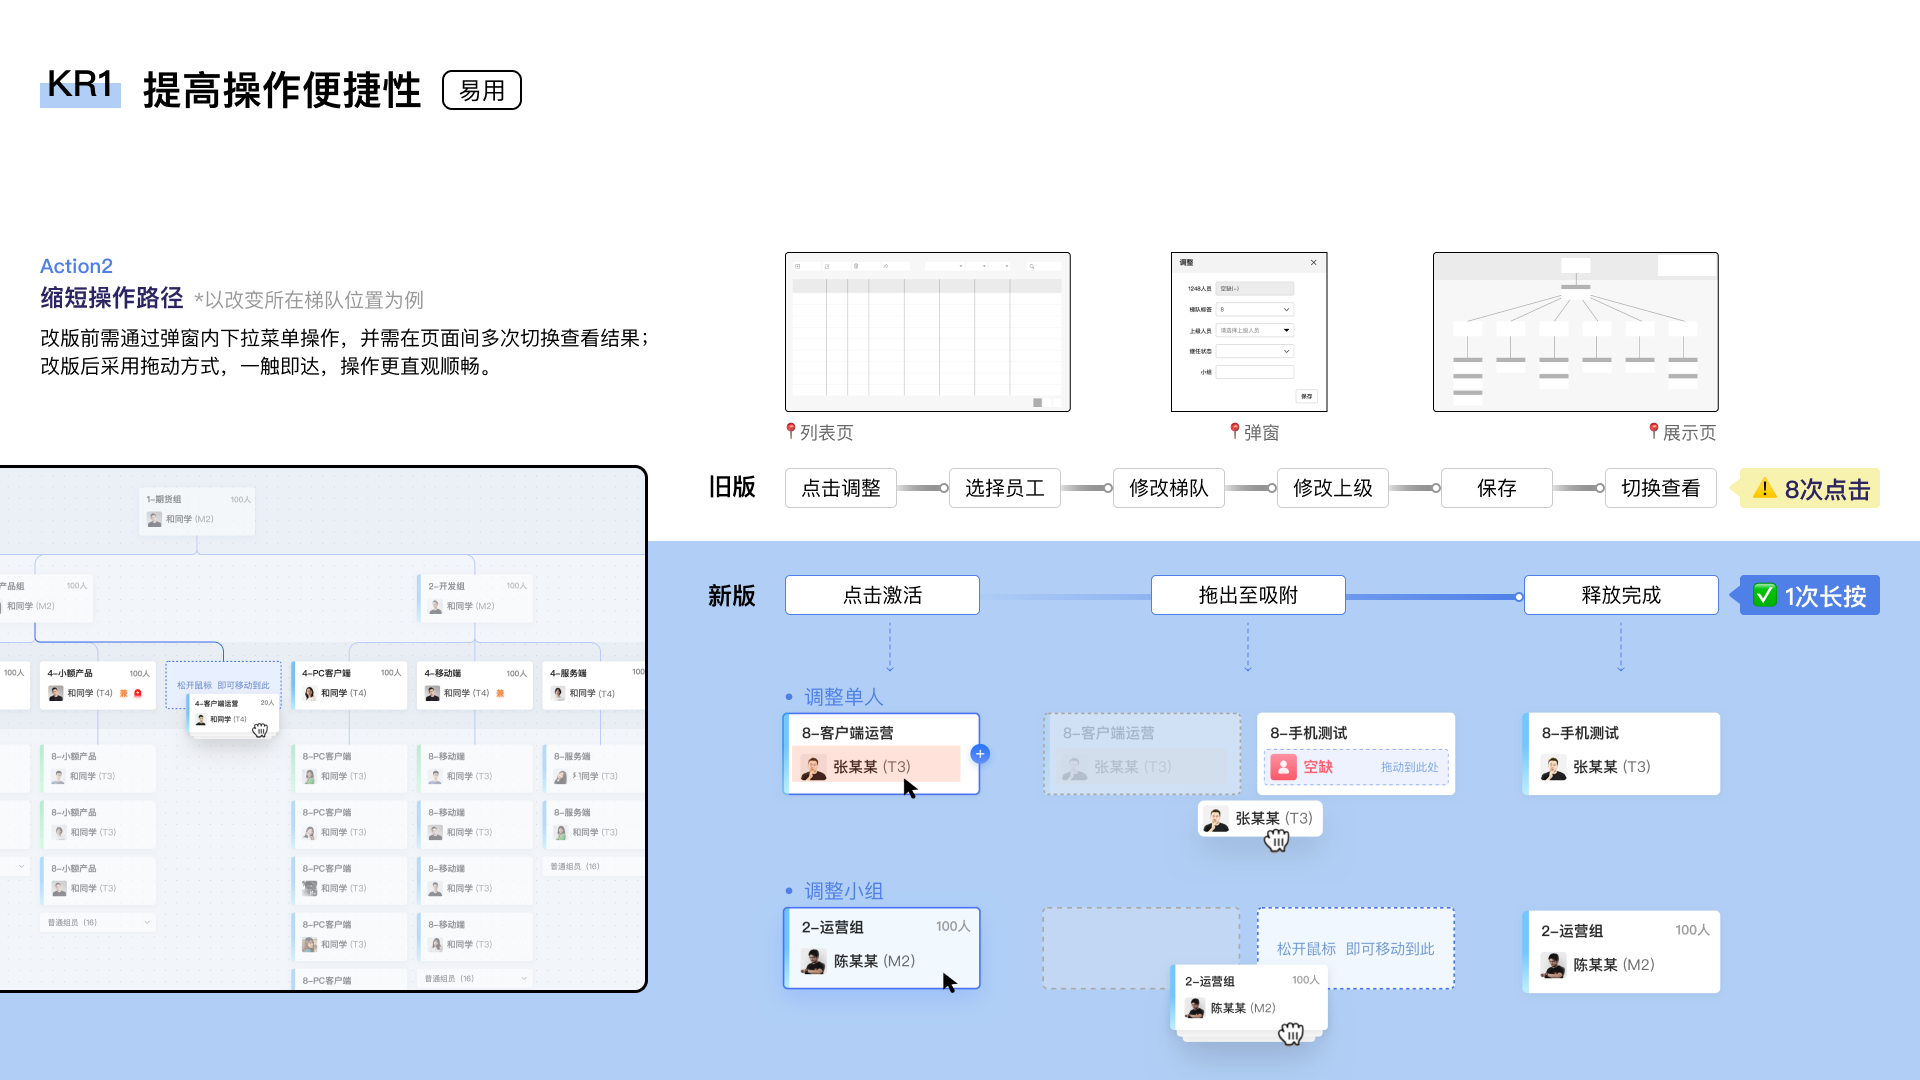Click the 拖出至吸附 step box

(1248, 595)
